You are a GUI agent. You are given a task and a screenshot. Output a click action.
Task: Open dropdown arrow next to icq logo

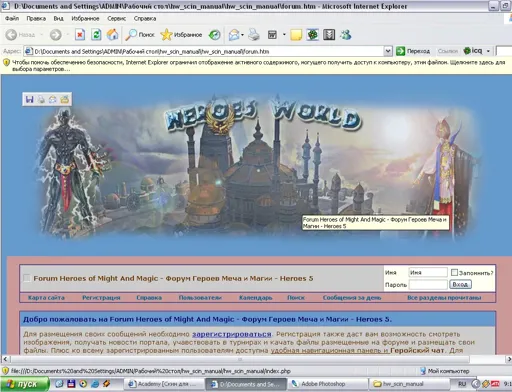coord(488,51)
